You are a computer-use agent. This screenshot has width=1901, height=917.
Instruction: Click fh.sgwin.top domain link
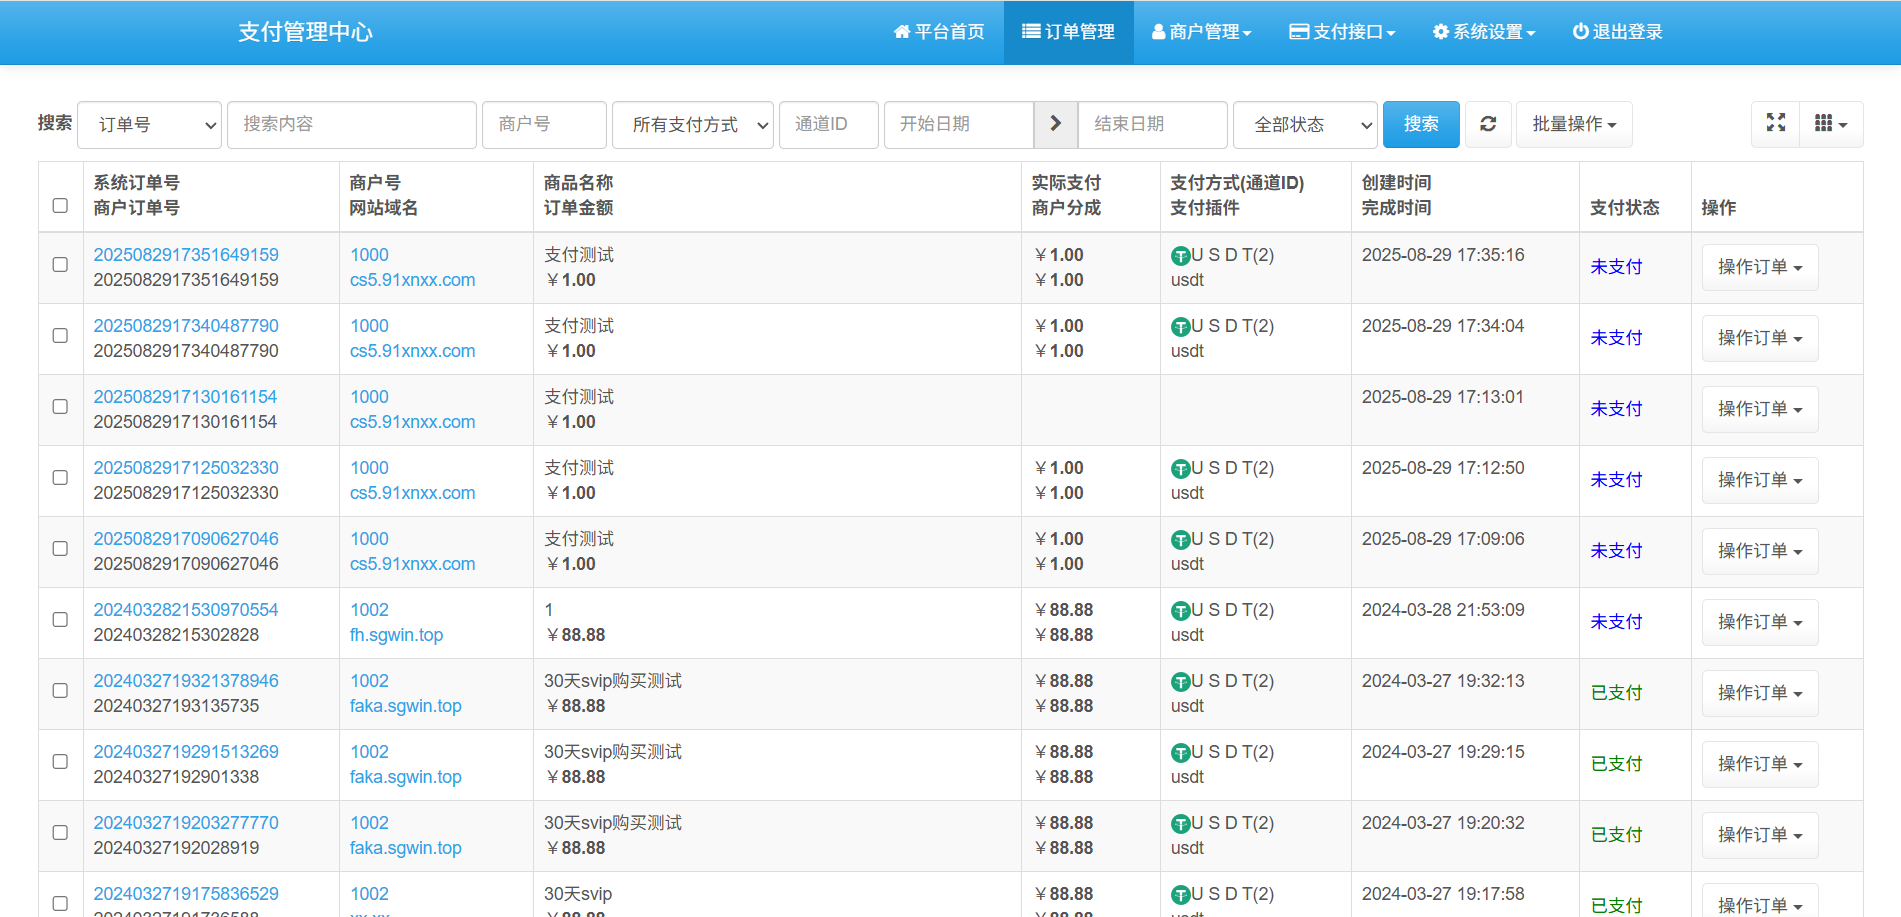tap(396, 635)
